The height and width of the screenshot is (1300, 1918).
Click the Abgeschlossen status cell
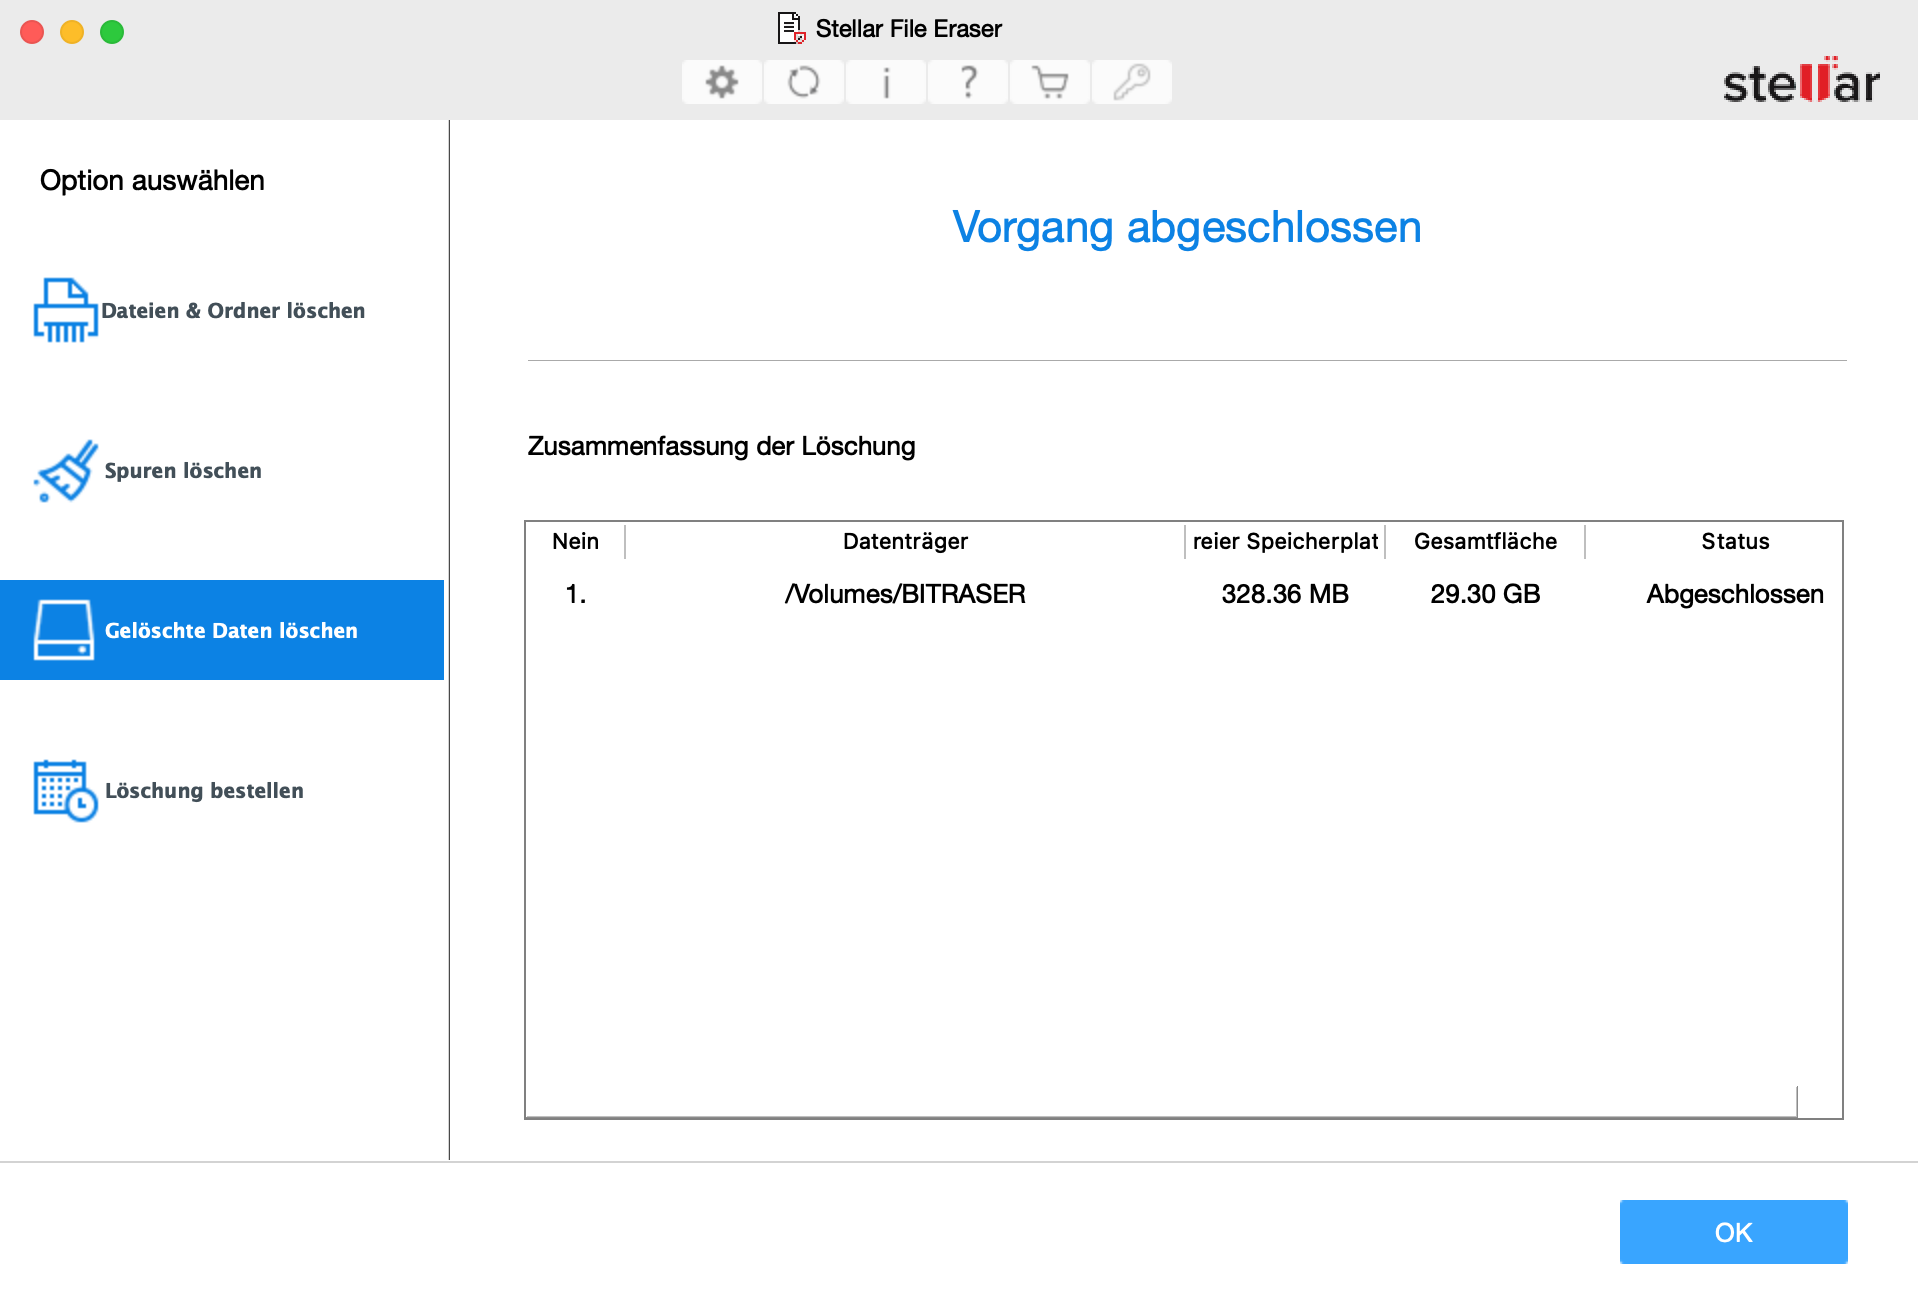coord(1735,594)
